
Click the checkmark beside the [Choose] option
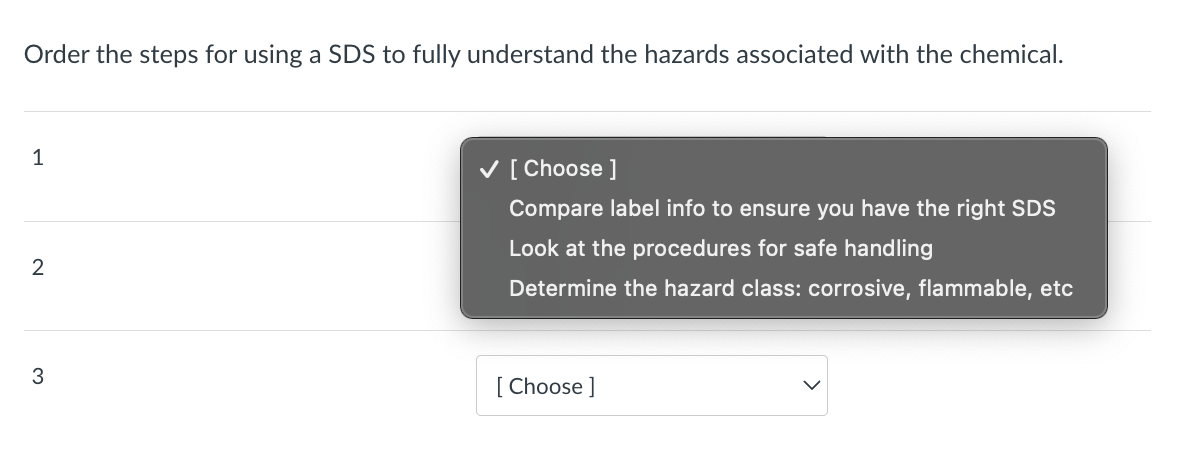487,169
